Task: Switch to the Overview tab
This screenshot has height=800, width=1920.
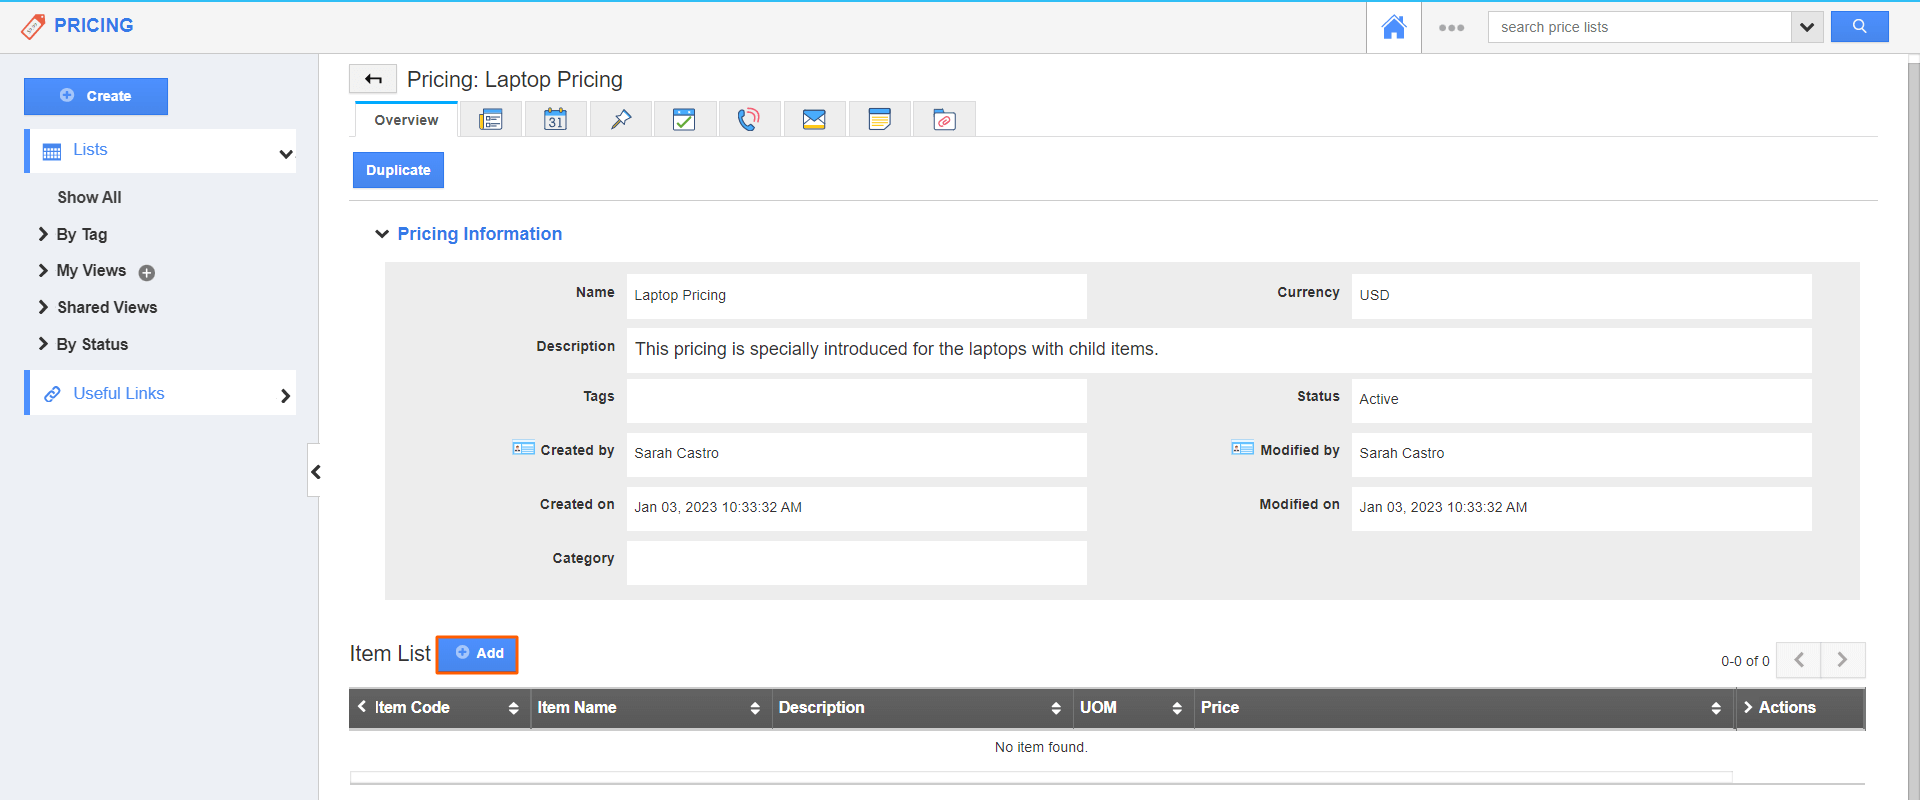Action: click(x=406, y=120)
